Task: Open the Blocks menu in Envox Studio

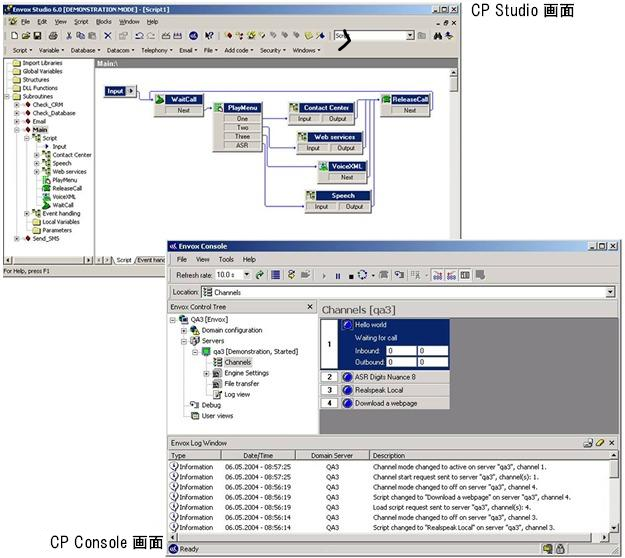Action: [104, 22]
